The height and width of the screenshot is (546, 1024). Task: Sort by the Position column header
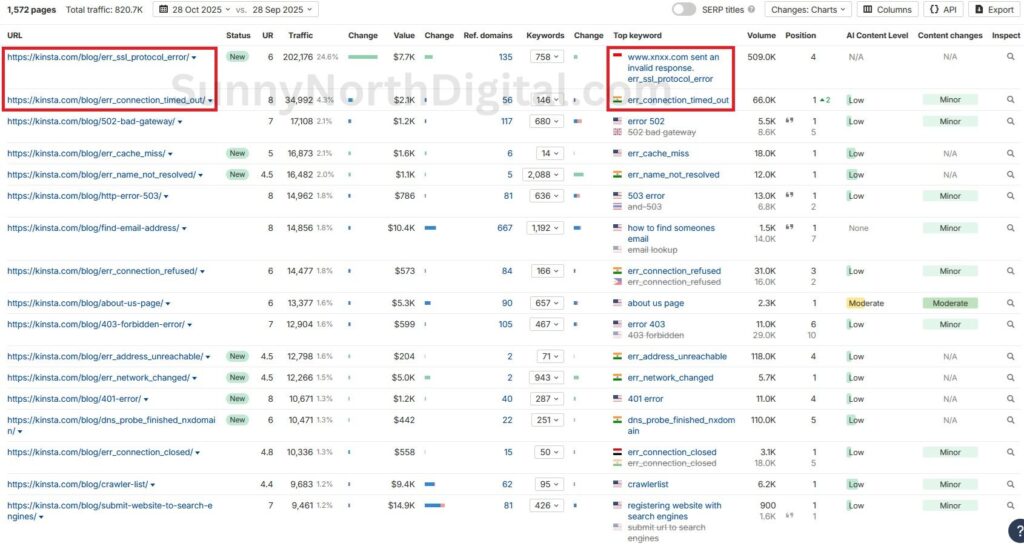[x=801, y=35]
